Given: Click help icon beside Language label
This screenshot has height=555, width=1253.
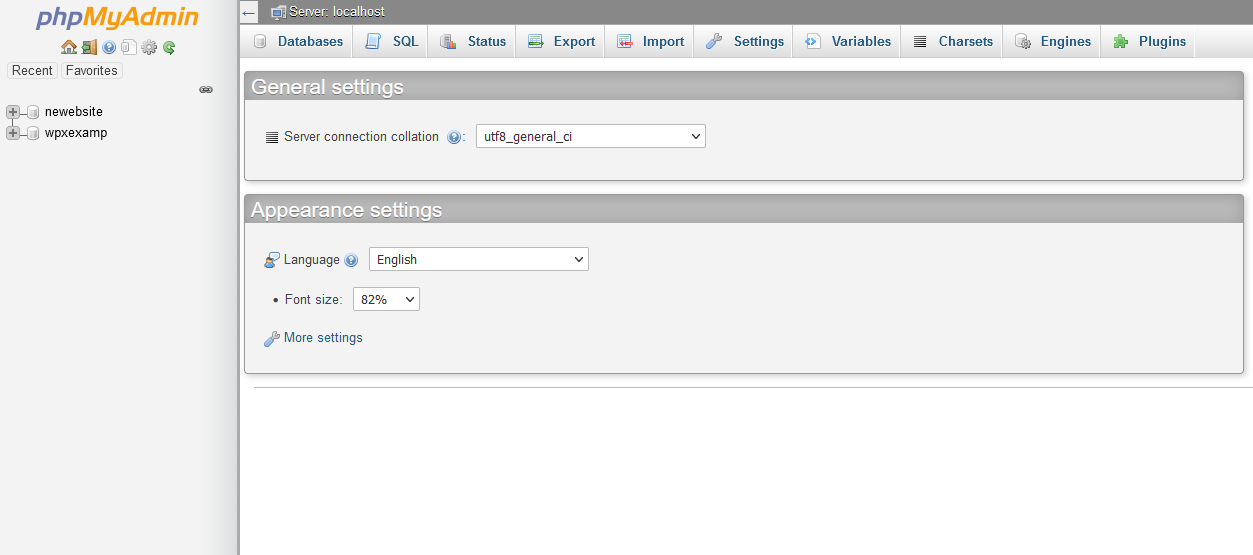Looking at the screenshot, I should pos(351,260).
